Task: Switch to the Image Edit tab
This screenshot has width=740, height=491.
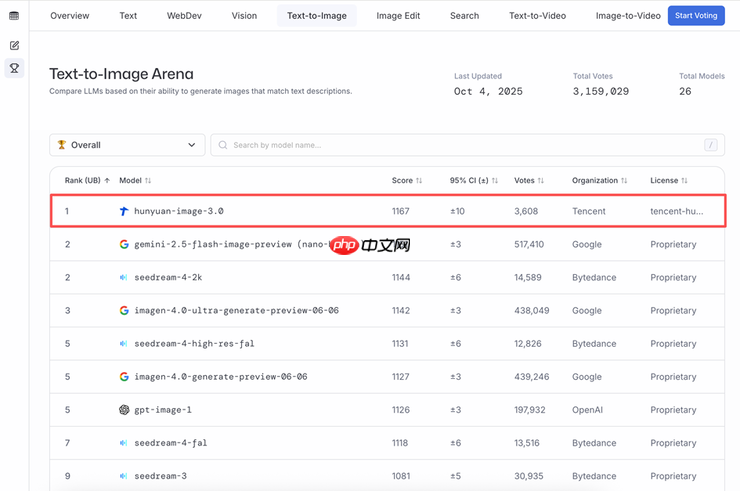Action: [398, 16]
